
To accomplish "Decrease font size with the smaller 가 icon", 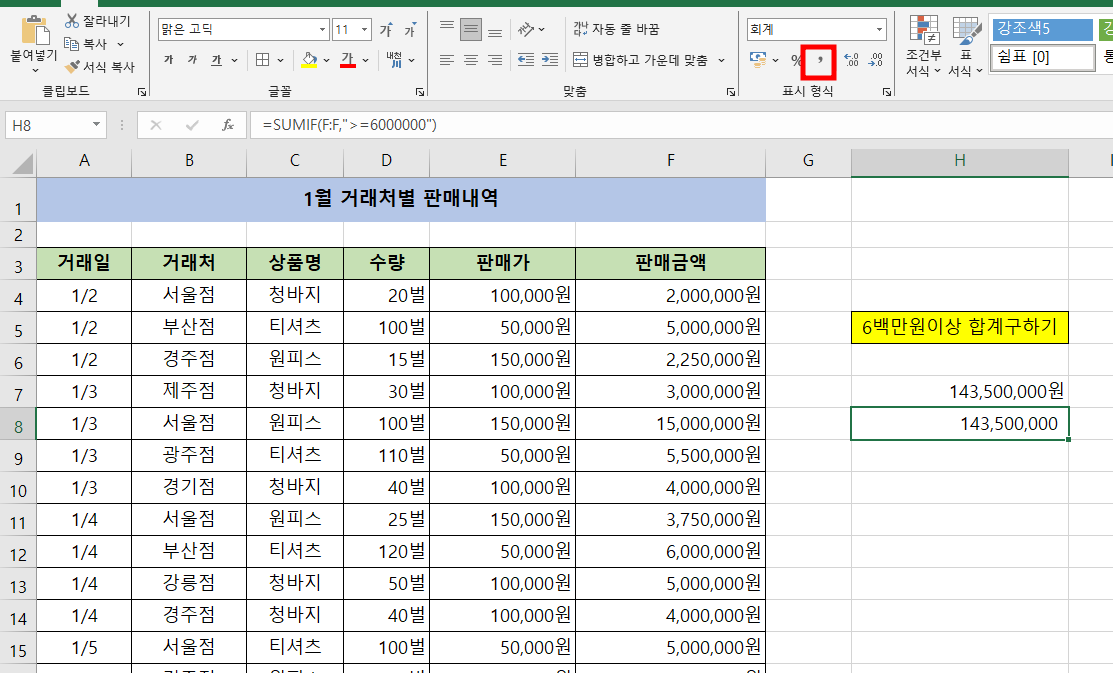I will [x=410, y=29].
